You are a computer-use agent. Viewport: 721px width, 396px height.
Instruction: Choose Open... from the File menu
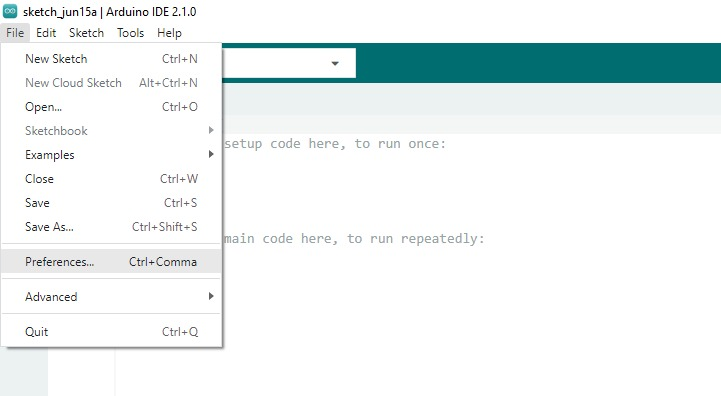click(111, 107)
